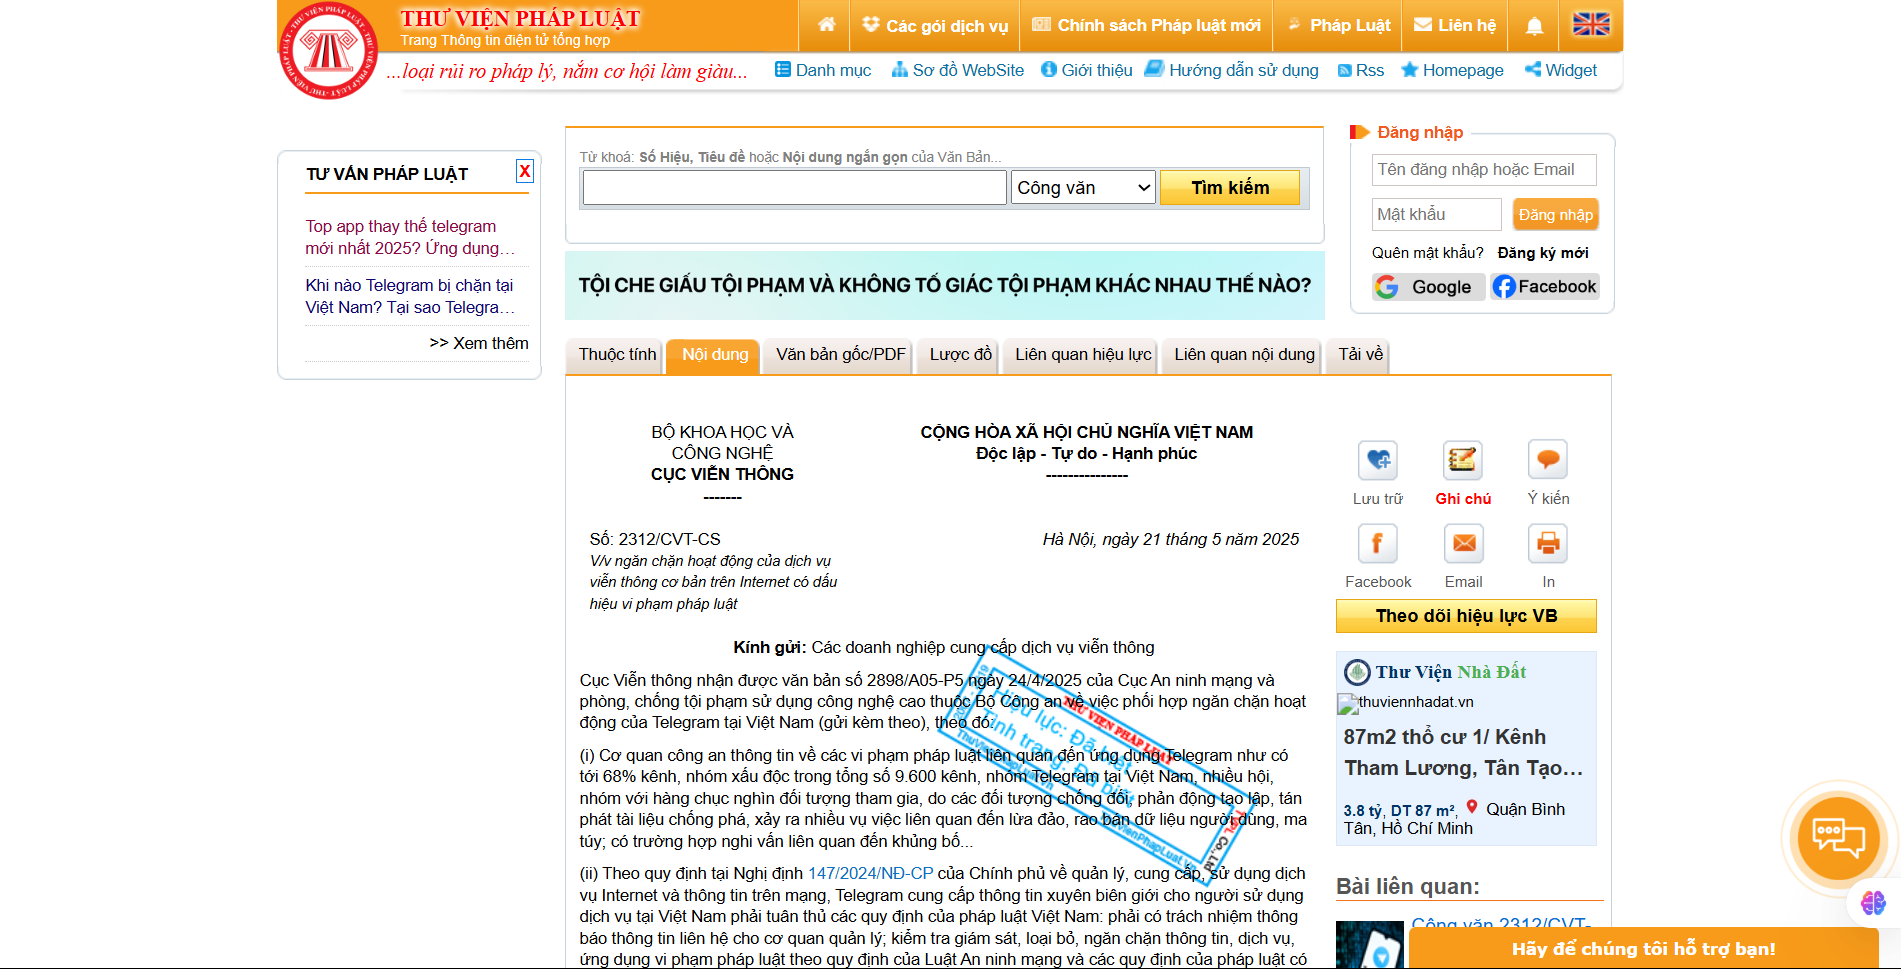Click Tên đăng nhập hoặc Email field
1901x969 pixels.
(1483, 170)
